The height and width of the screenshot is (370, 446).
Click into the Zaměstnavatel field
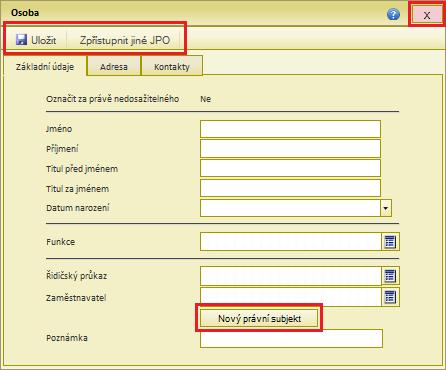click(x=291, y=297)
